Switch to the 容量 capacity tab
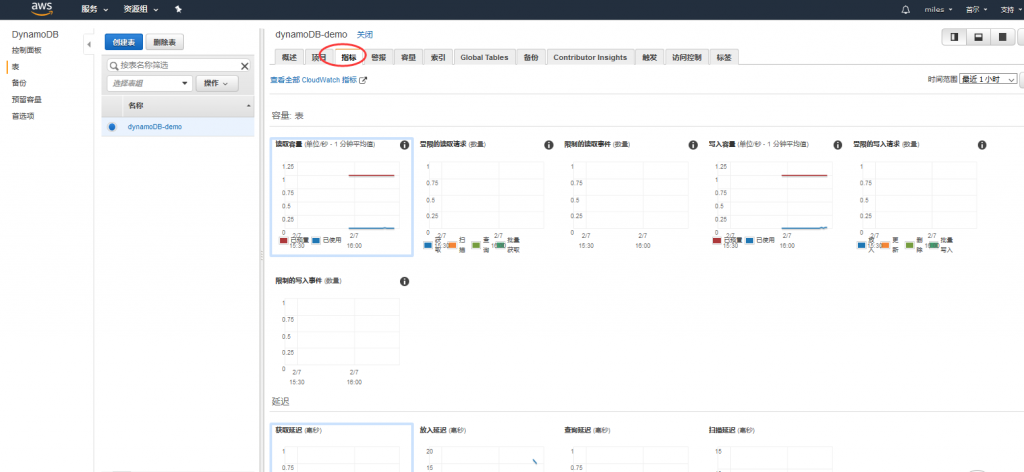This screenshot has height=472, width=1024. (x=409, y=57)
